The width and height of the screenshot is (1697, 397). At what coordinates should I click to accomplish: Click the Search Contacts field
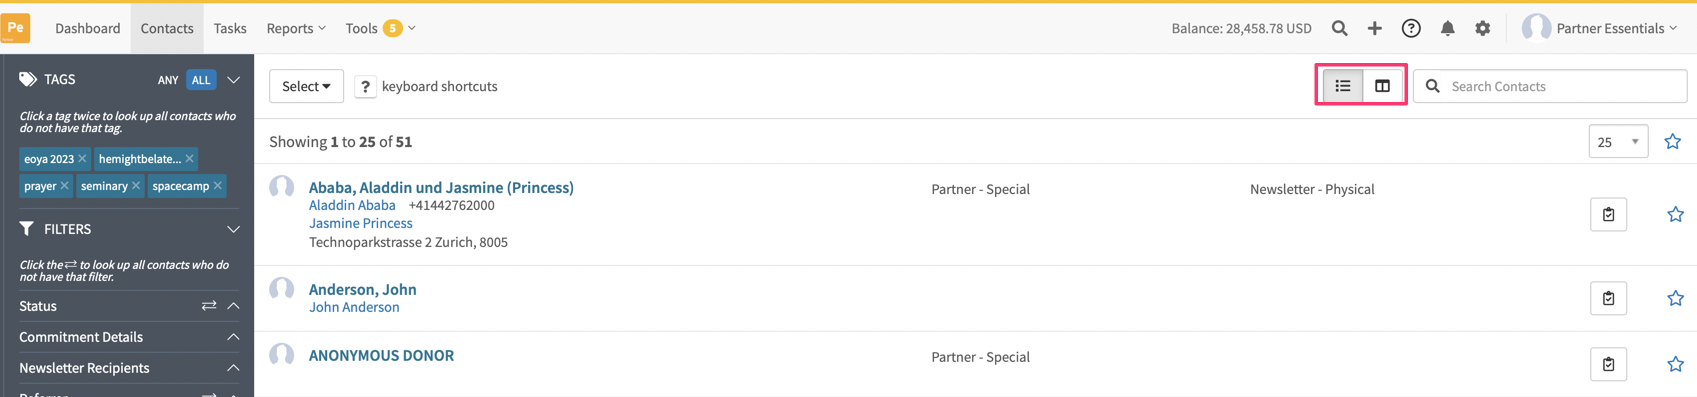pos(1550,86)
